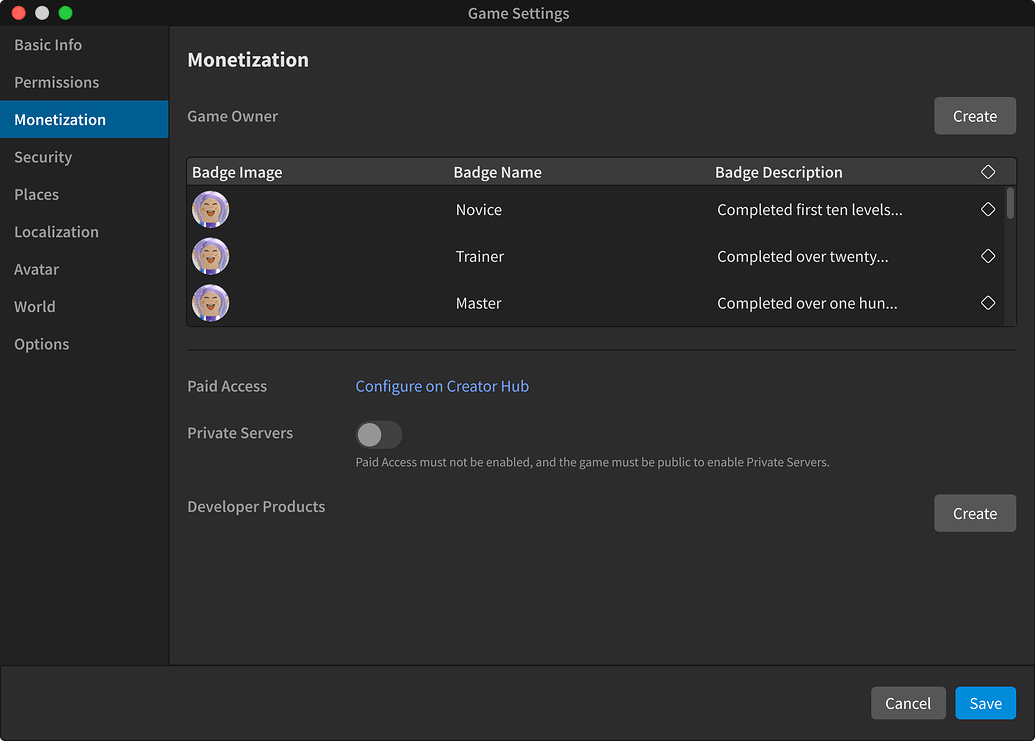Cancel the game settings dialog
The image size is (1035, 741).
coord(908,703)
